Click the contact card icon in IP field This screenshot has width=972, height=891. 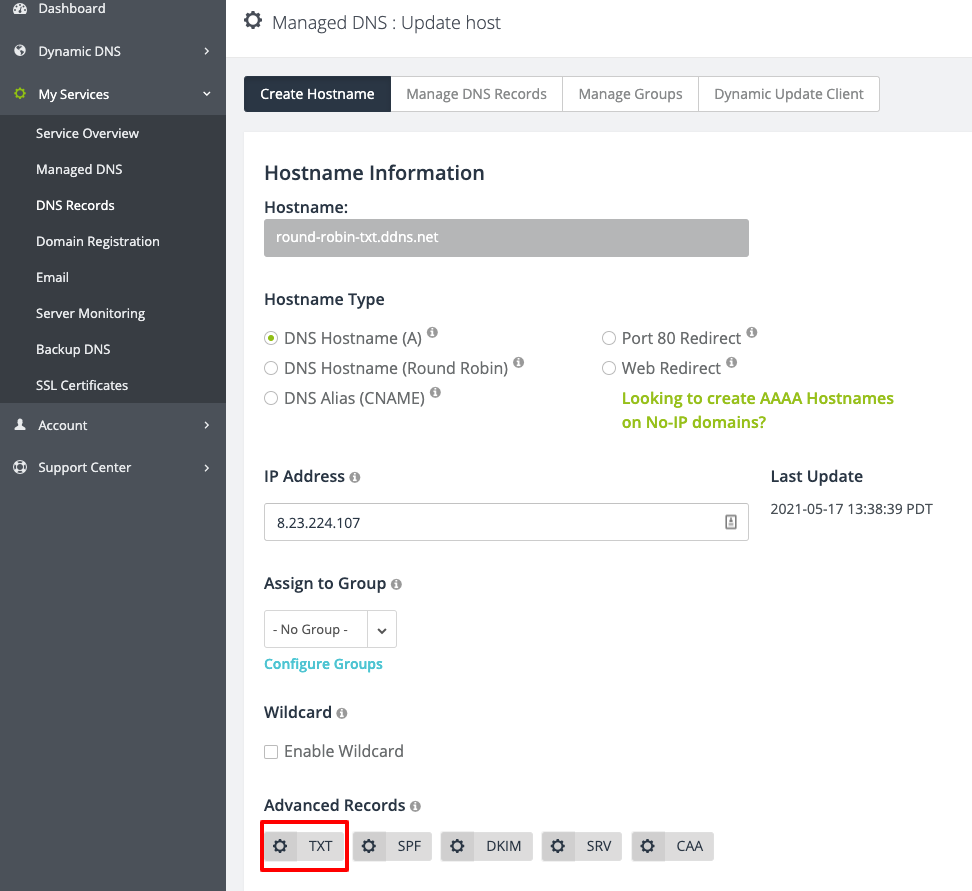click(x=731, y=522)
